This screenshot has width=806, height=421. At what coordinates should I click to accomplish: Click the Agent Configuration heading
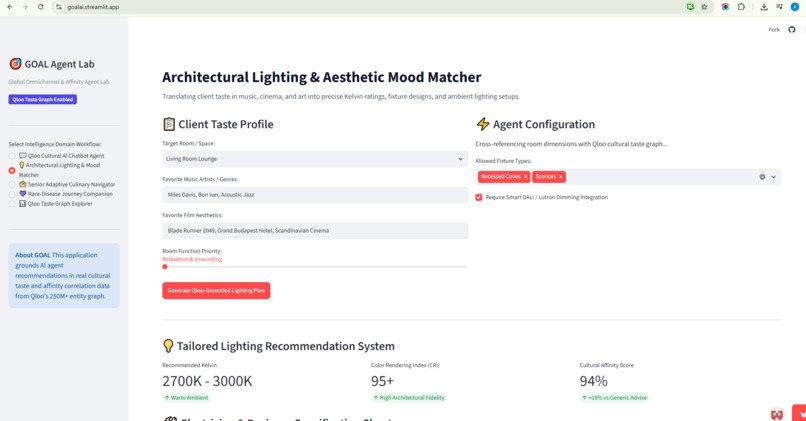pos(544,124)
